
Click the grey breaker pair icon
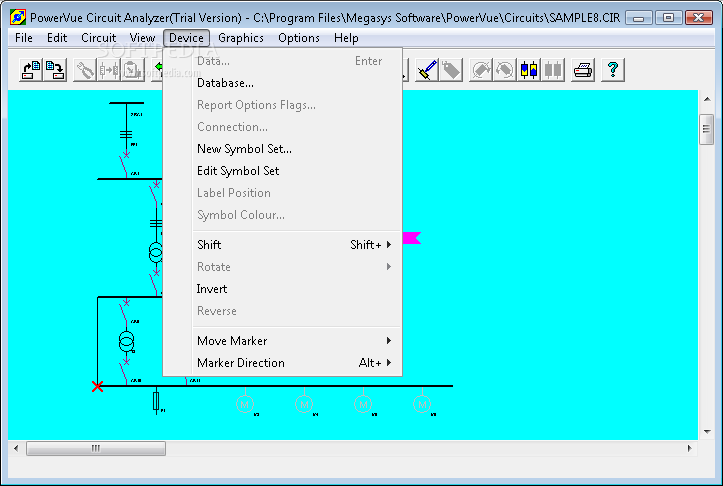[x=553, y=70]
